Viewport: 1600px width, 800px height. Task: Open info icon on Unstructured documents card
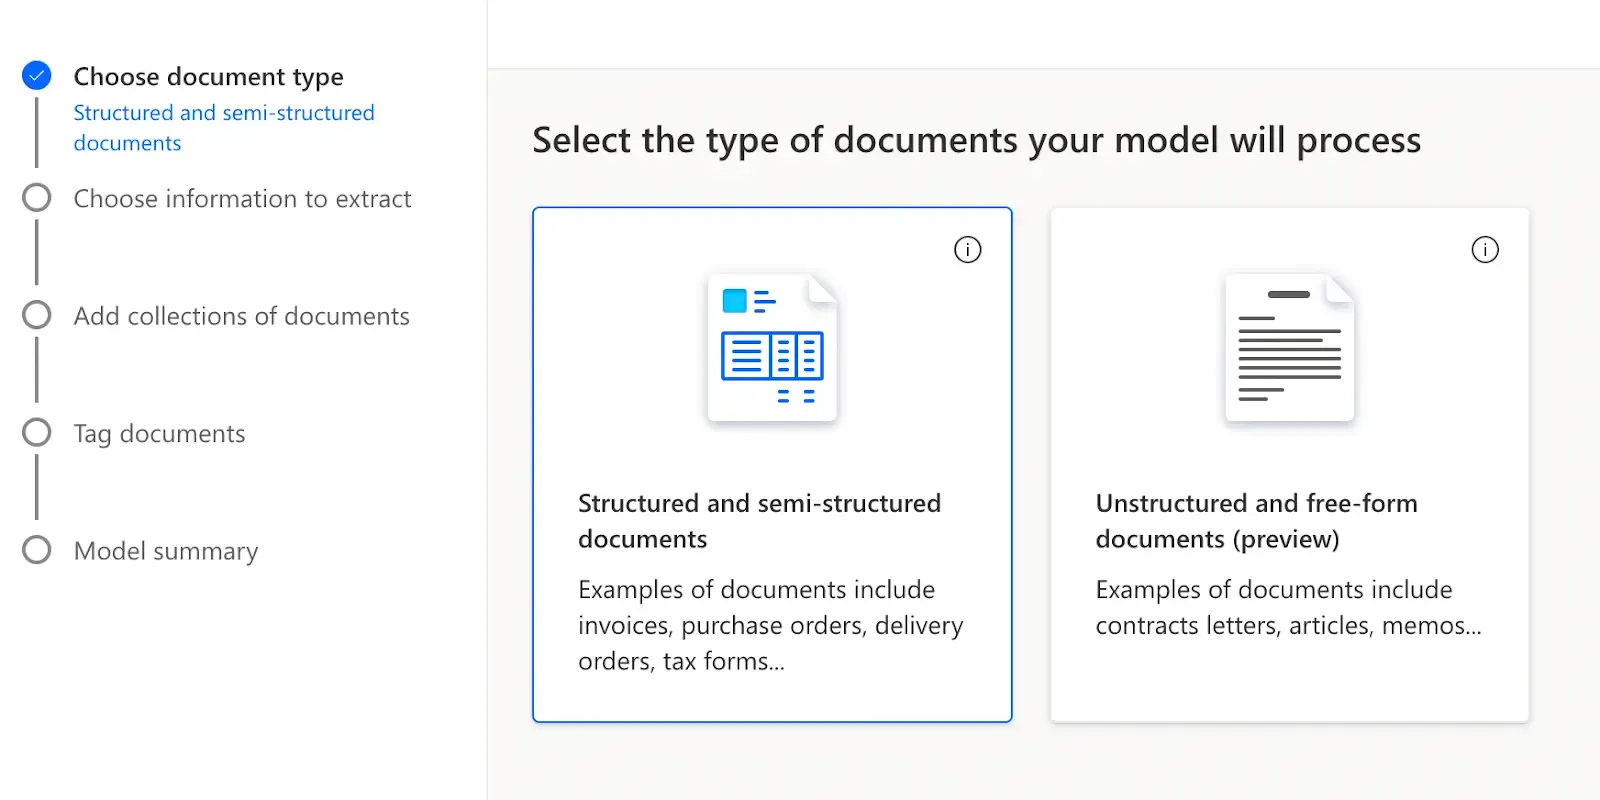[1485, 250]
